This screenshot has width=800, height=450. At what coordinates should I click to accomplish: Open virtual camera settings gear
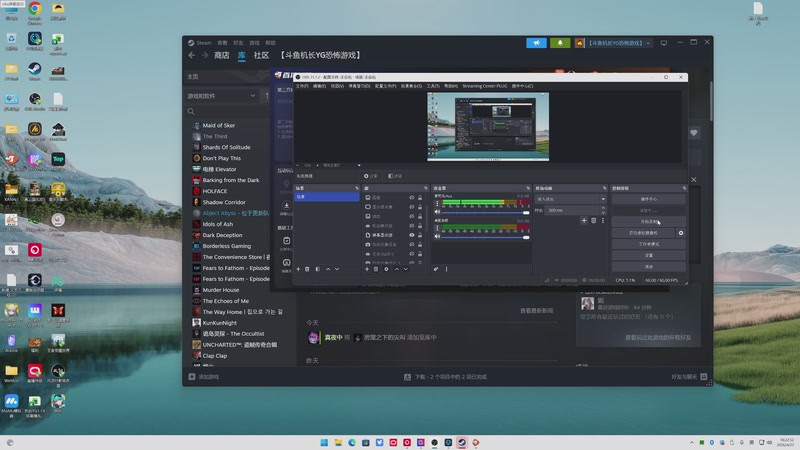click(x=681, y=233)
